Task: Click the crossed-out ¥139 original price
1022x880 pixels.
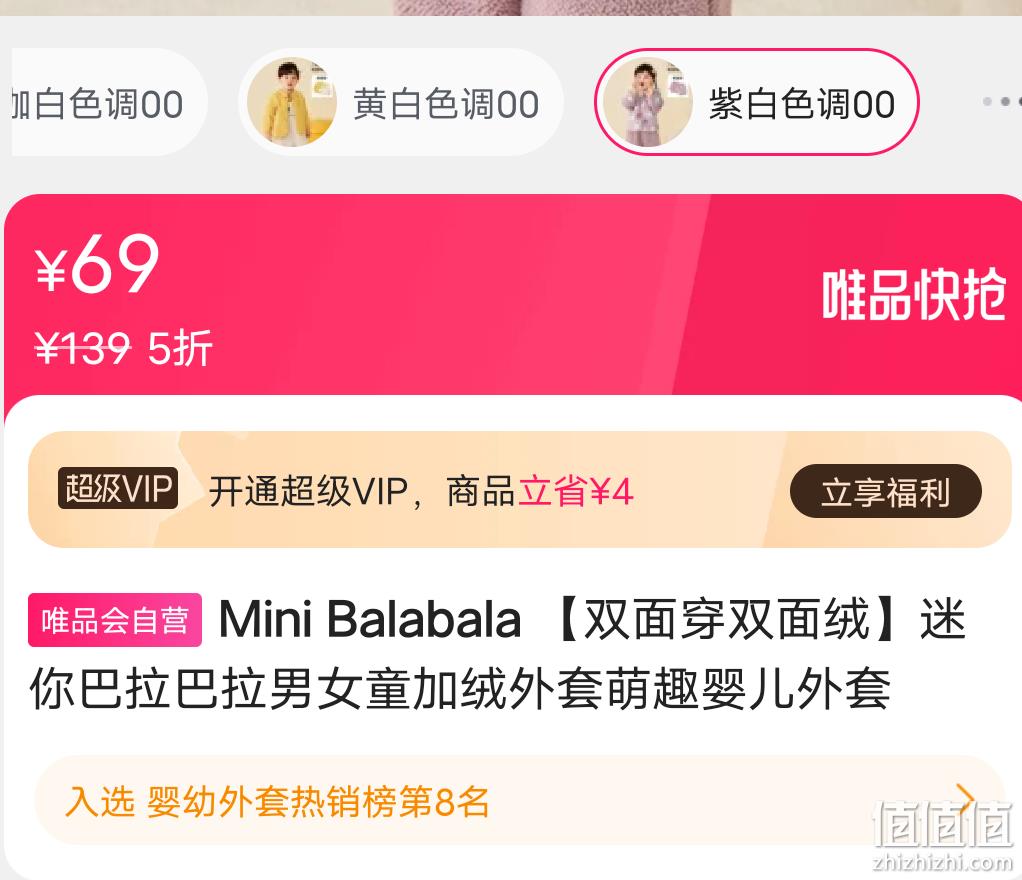Action: pos(82,348)
